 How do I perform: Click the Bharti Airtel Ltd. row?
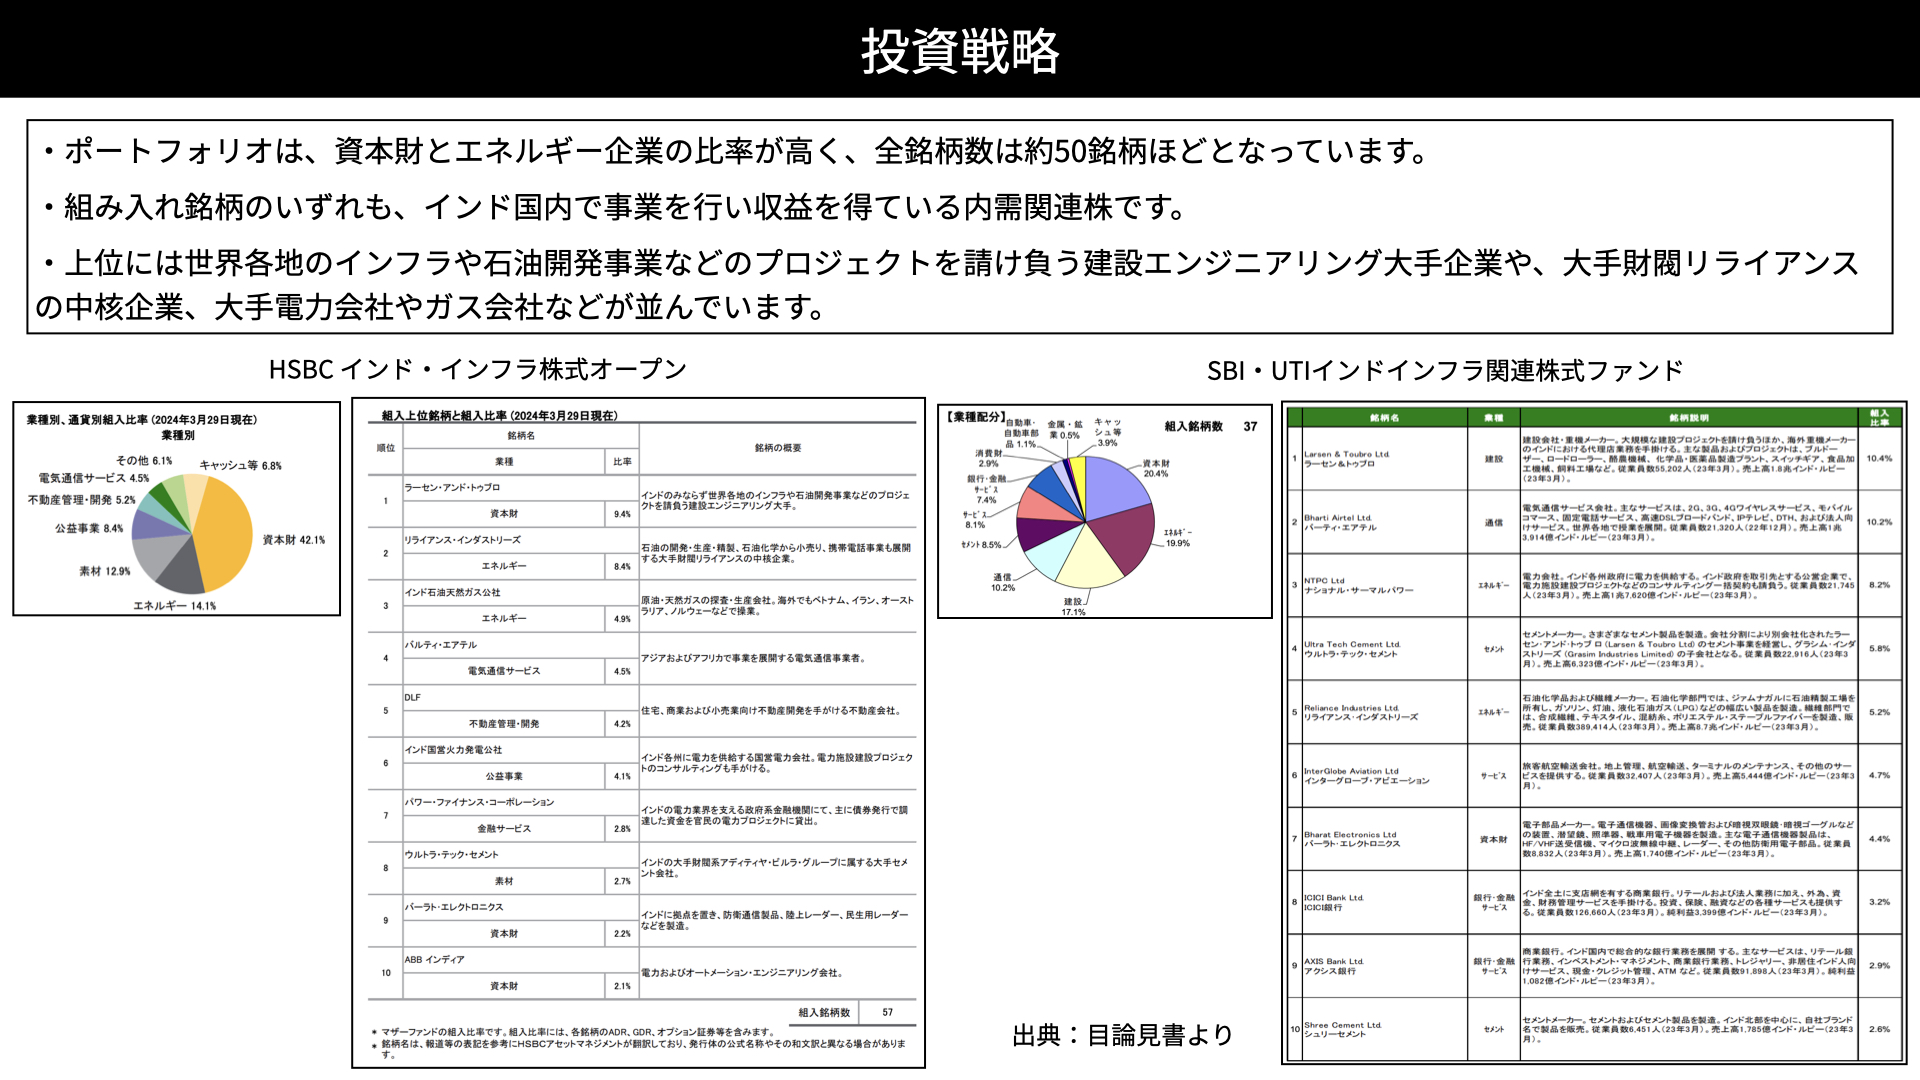pos(1595,522)
